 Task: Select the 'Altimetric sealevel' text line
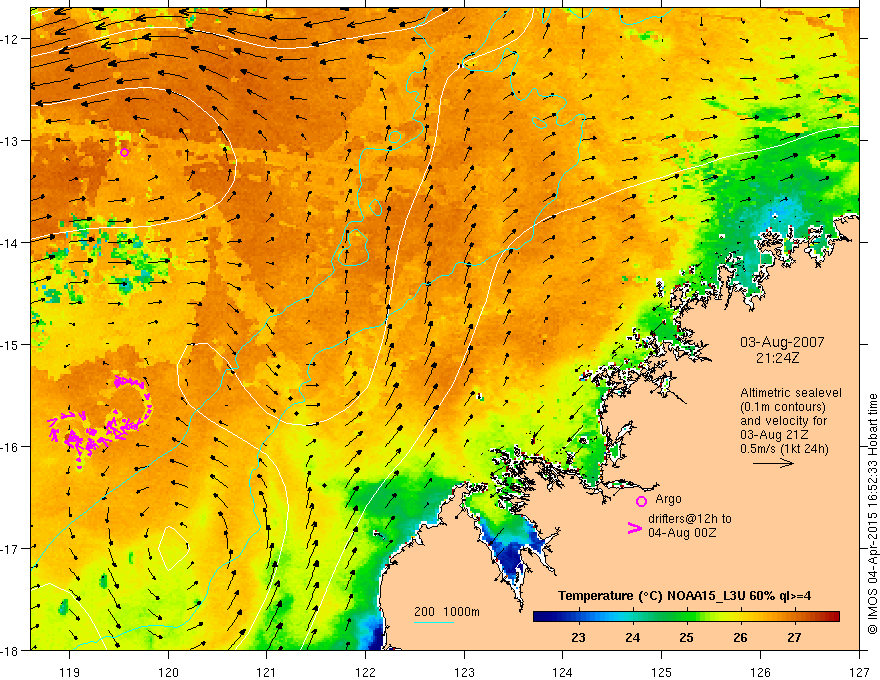pos(791,393)
